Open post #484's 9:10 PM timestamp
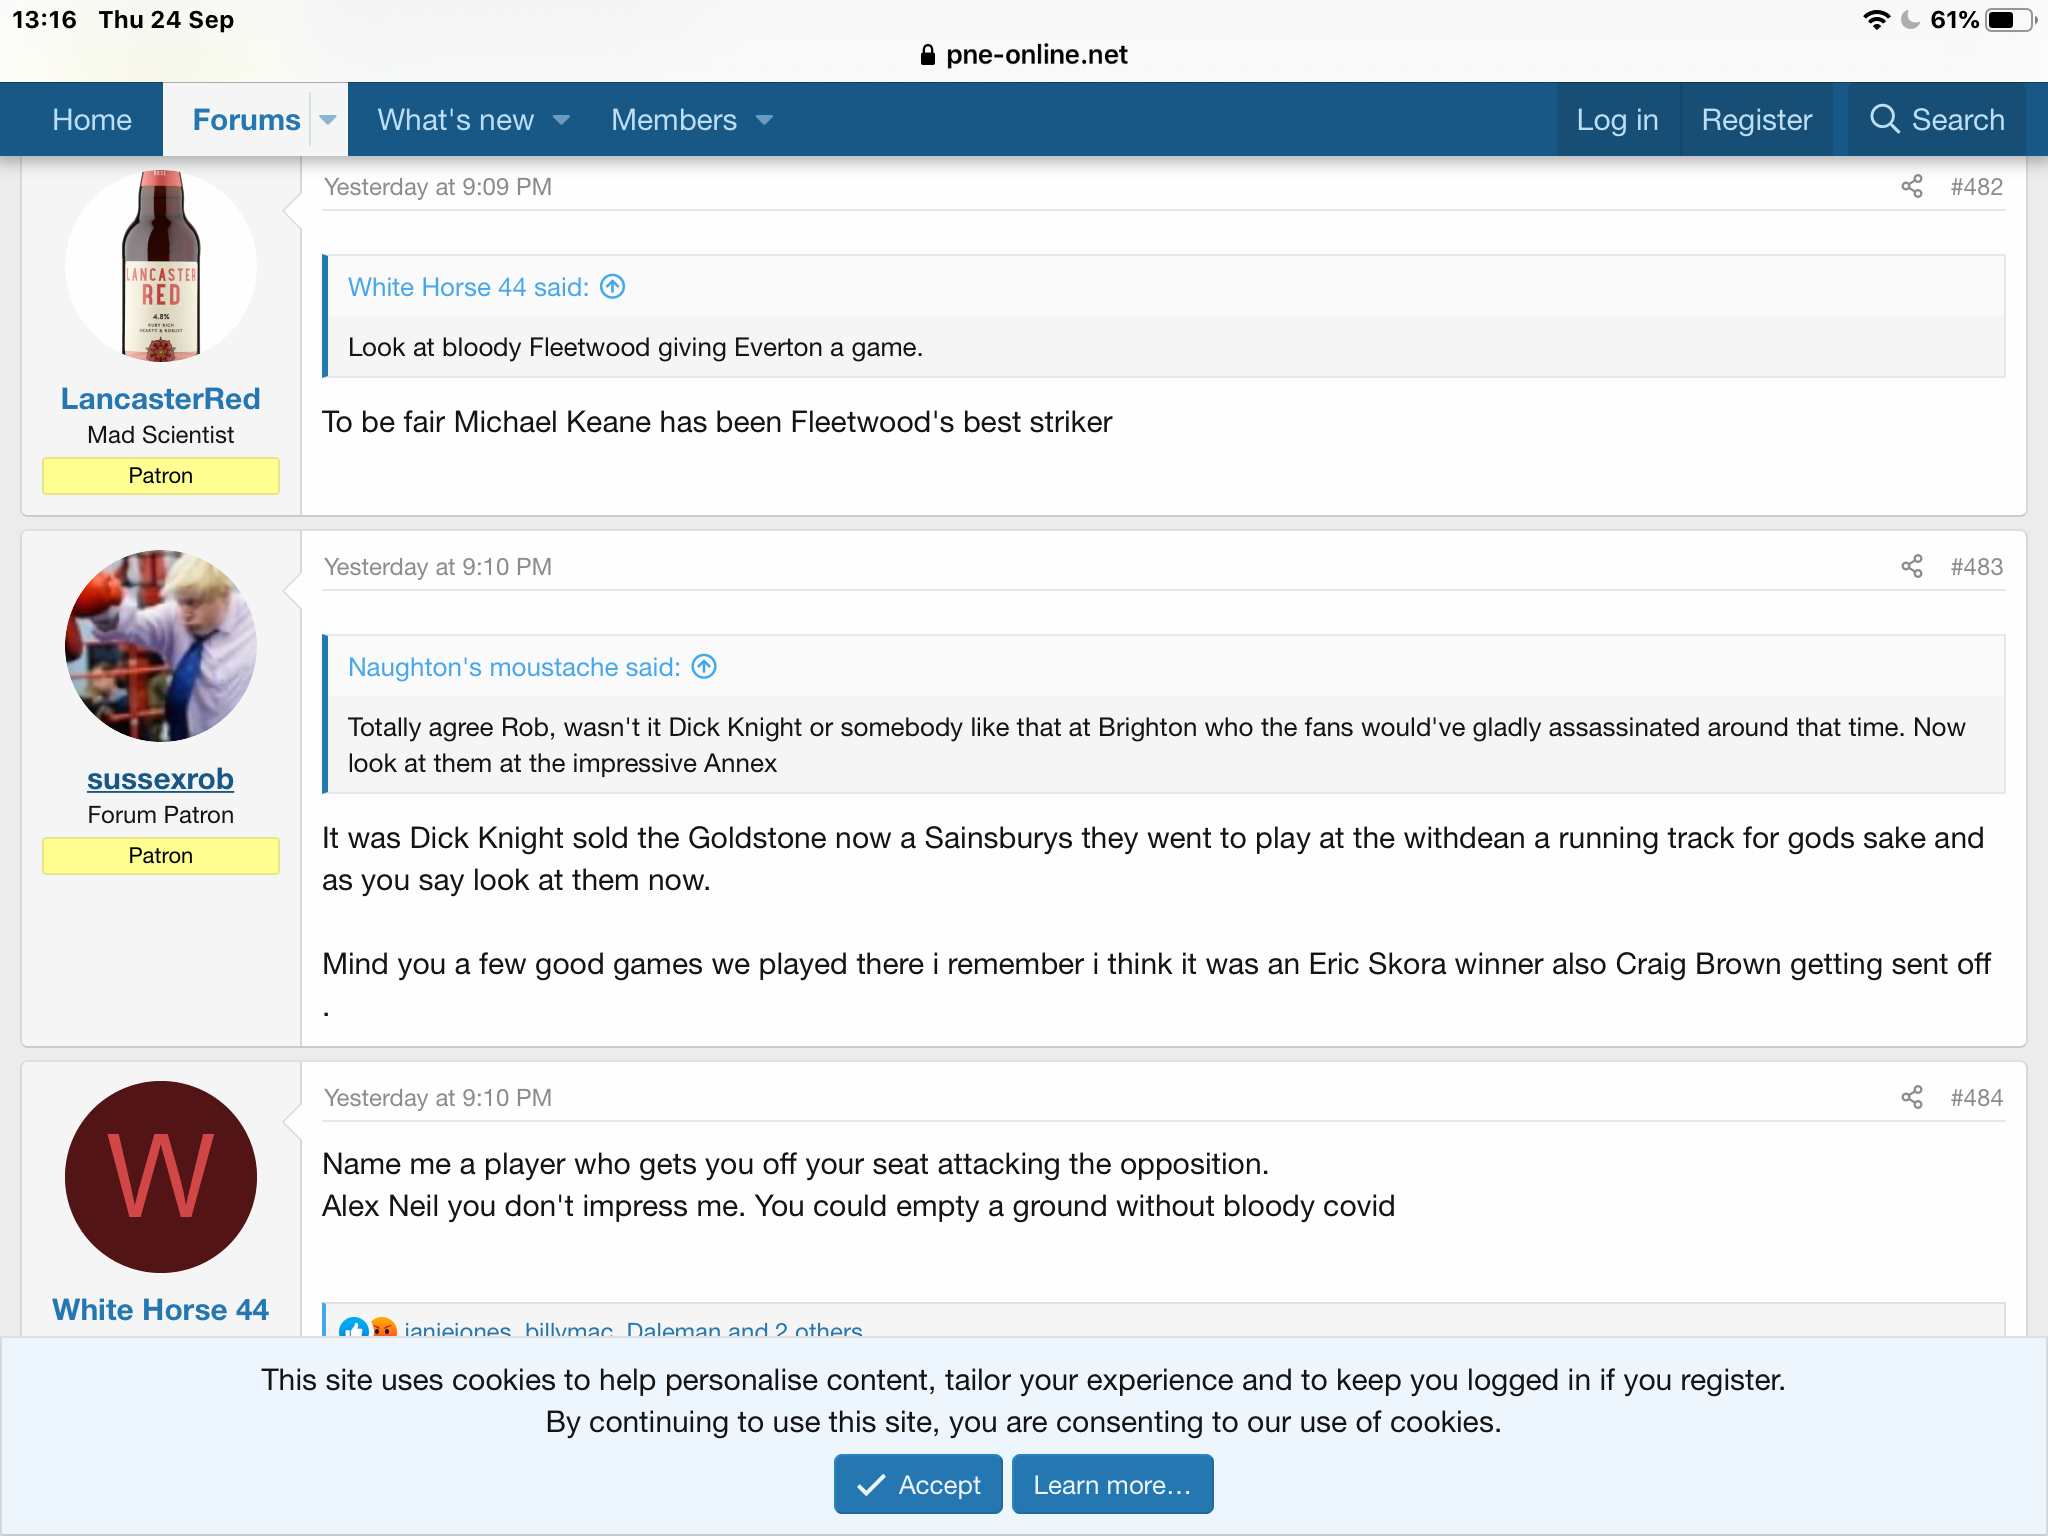This screenshot has height=1536, width=2048. click(x=438, y=1098)
